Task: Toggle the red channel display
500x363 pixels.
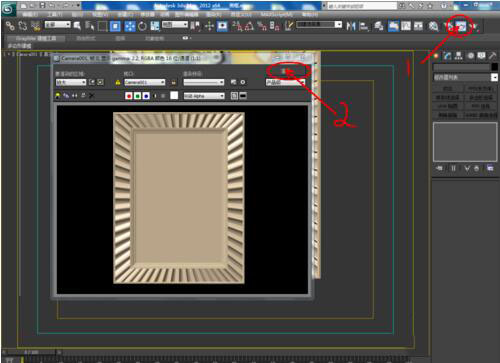Action: 129,96
